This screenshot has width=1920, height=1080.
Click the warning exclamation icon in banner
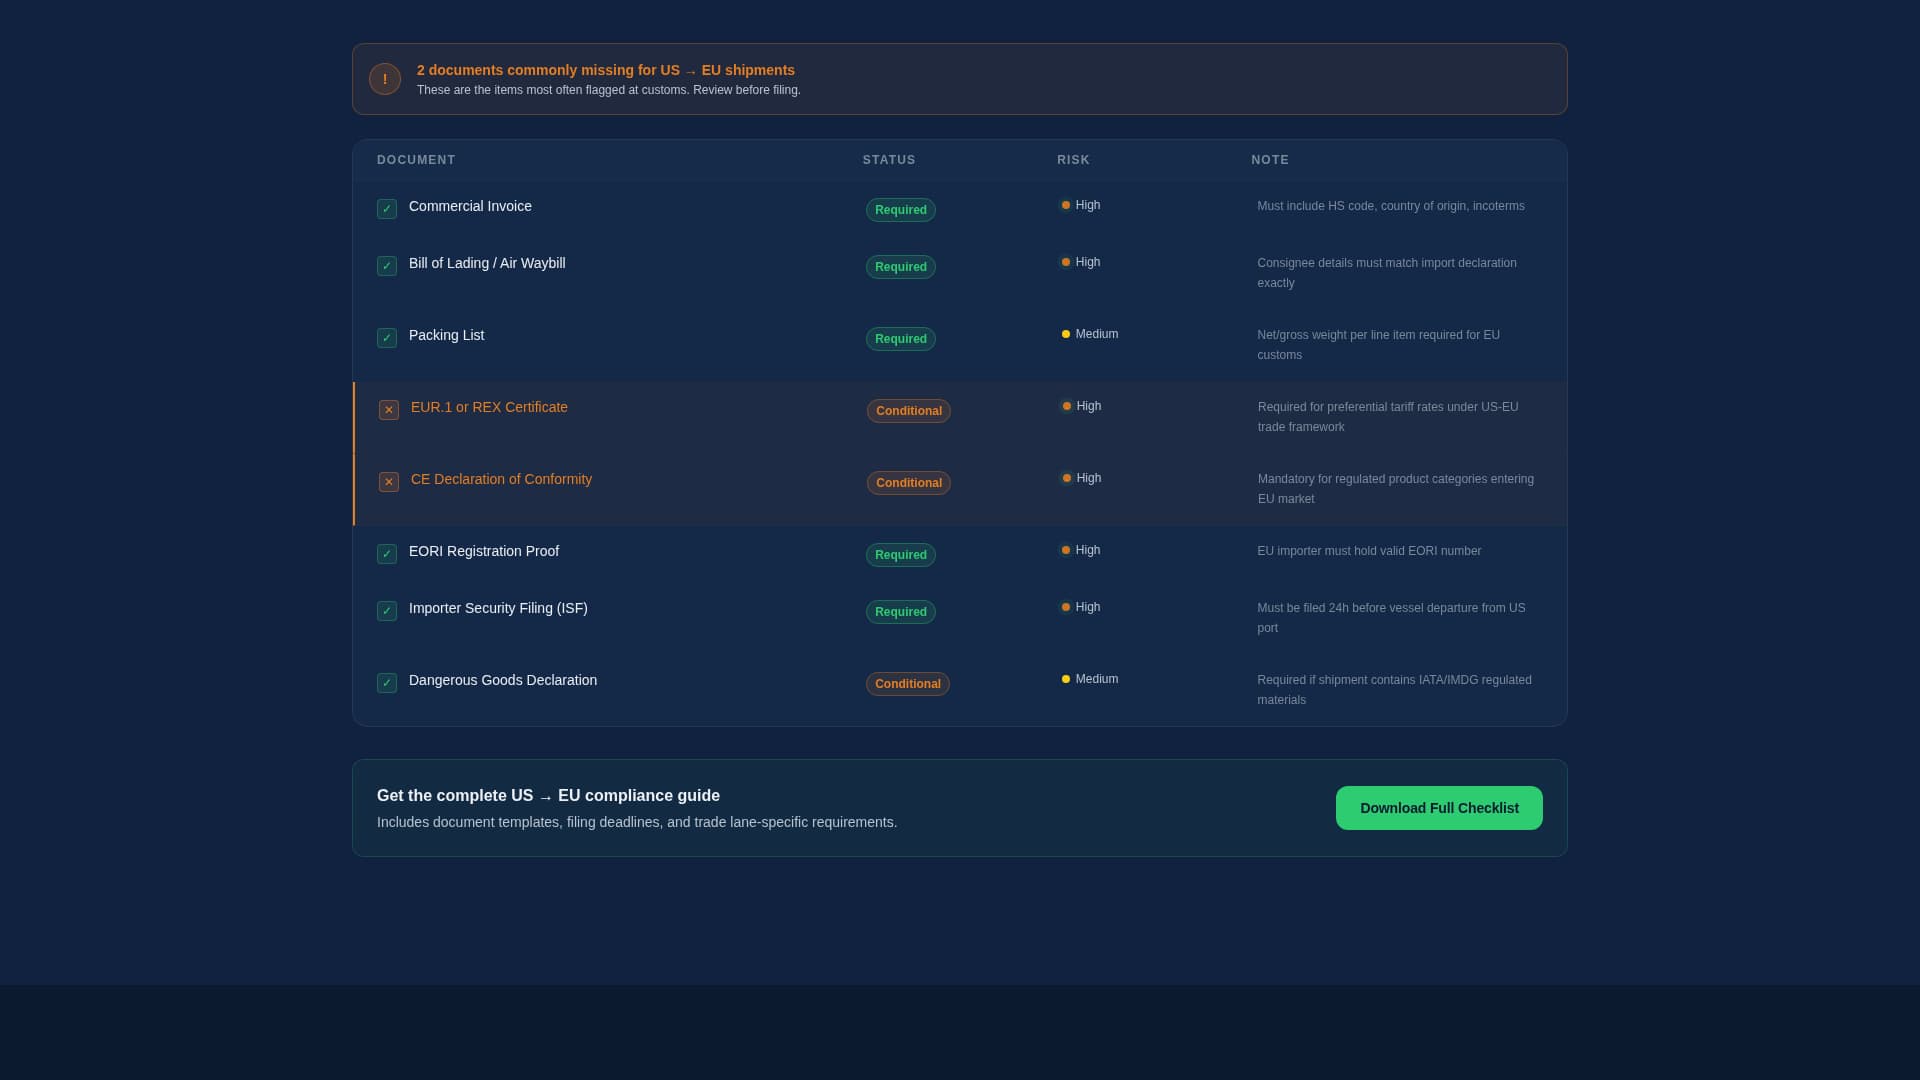385,79
